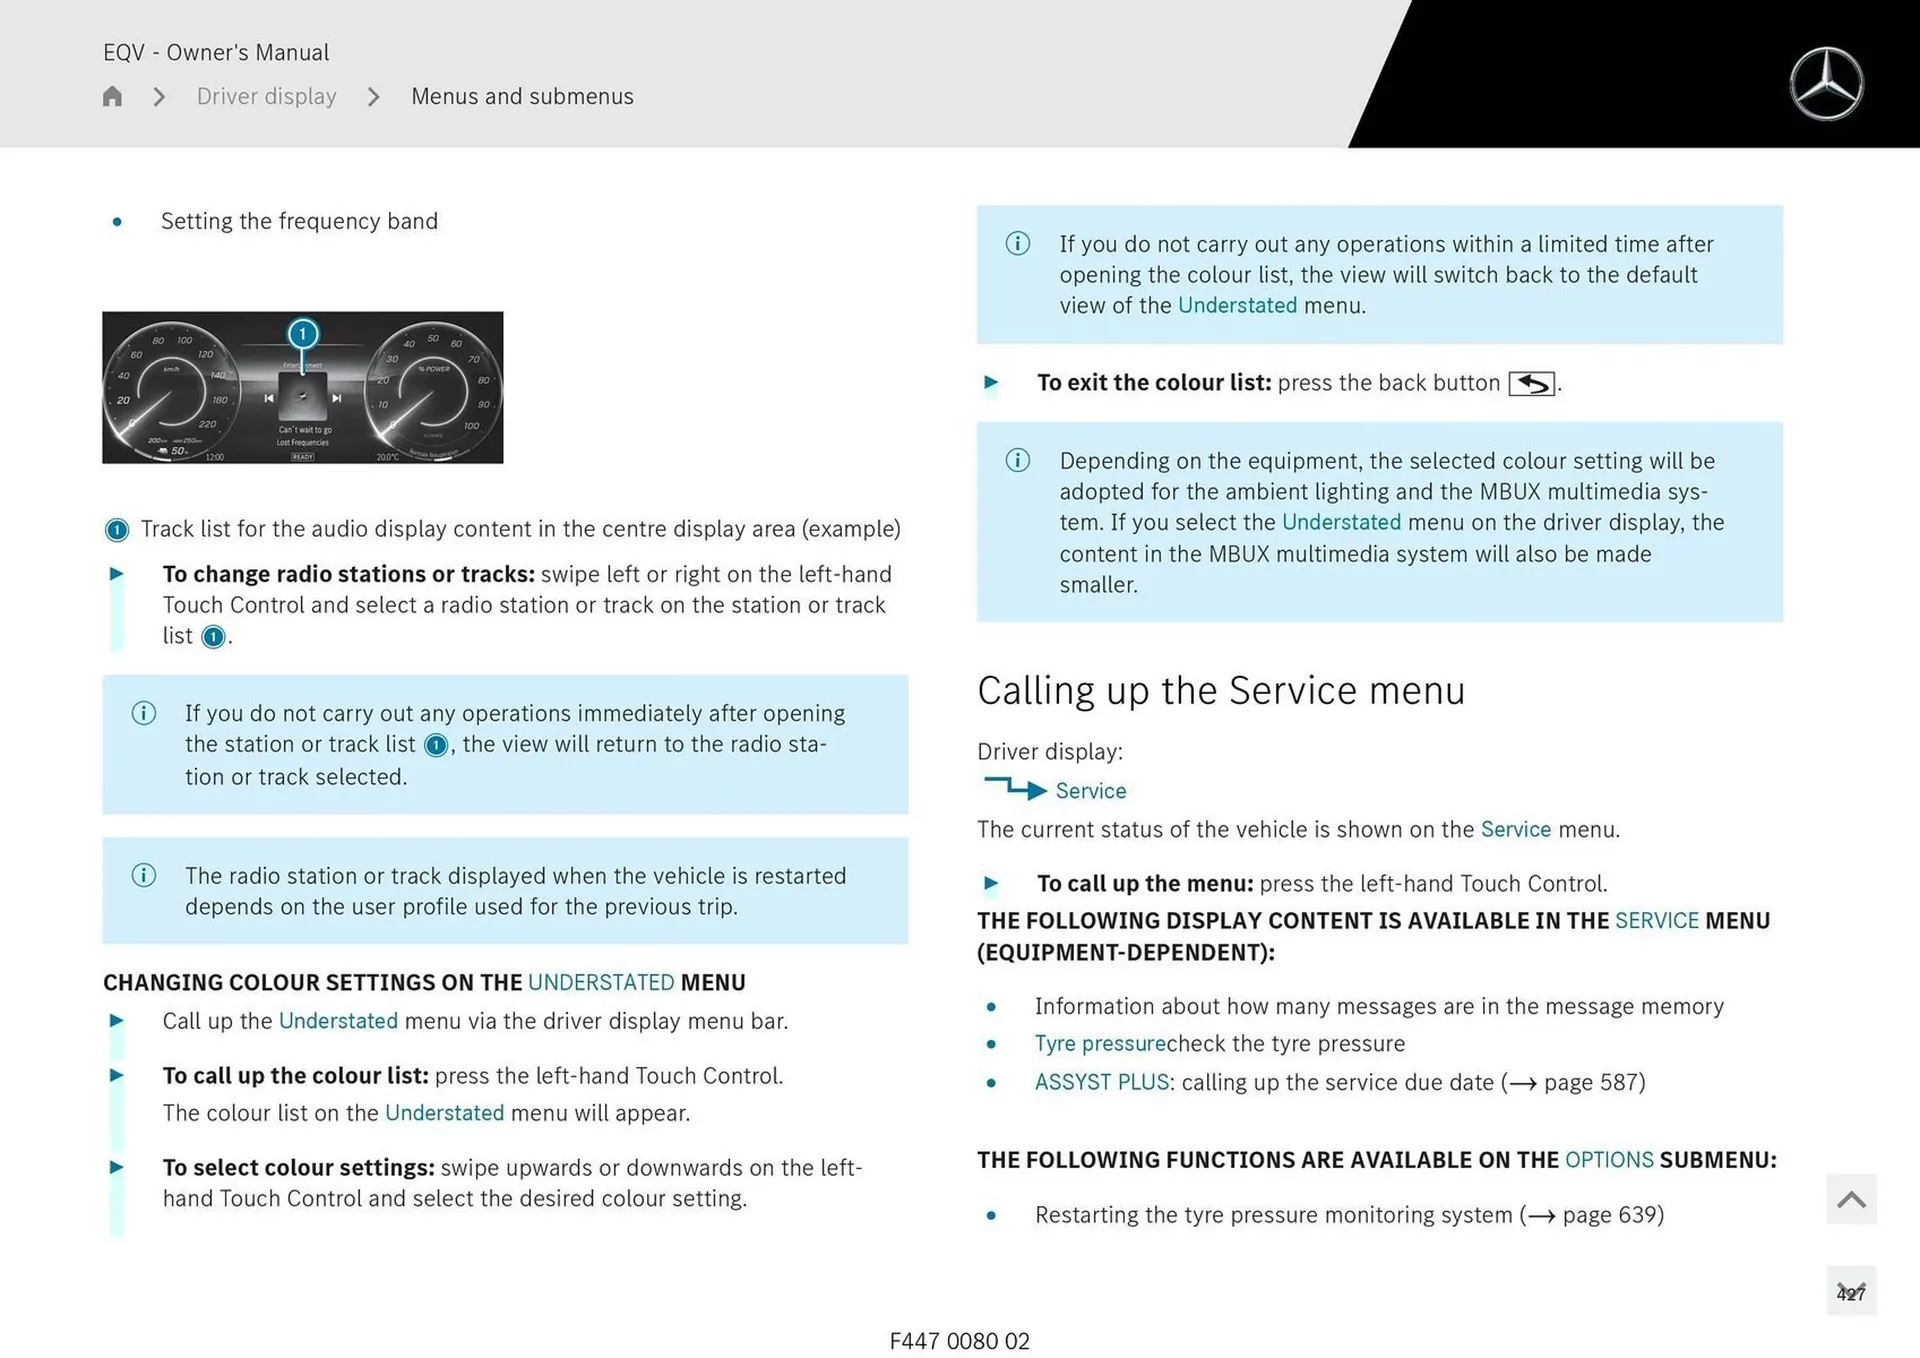
Task: Click the back button icon in text
Action: pyautogui.click(x=1531, y=384)
